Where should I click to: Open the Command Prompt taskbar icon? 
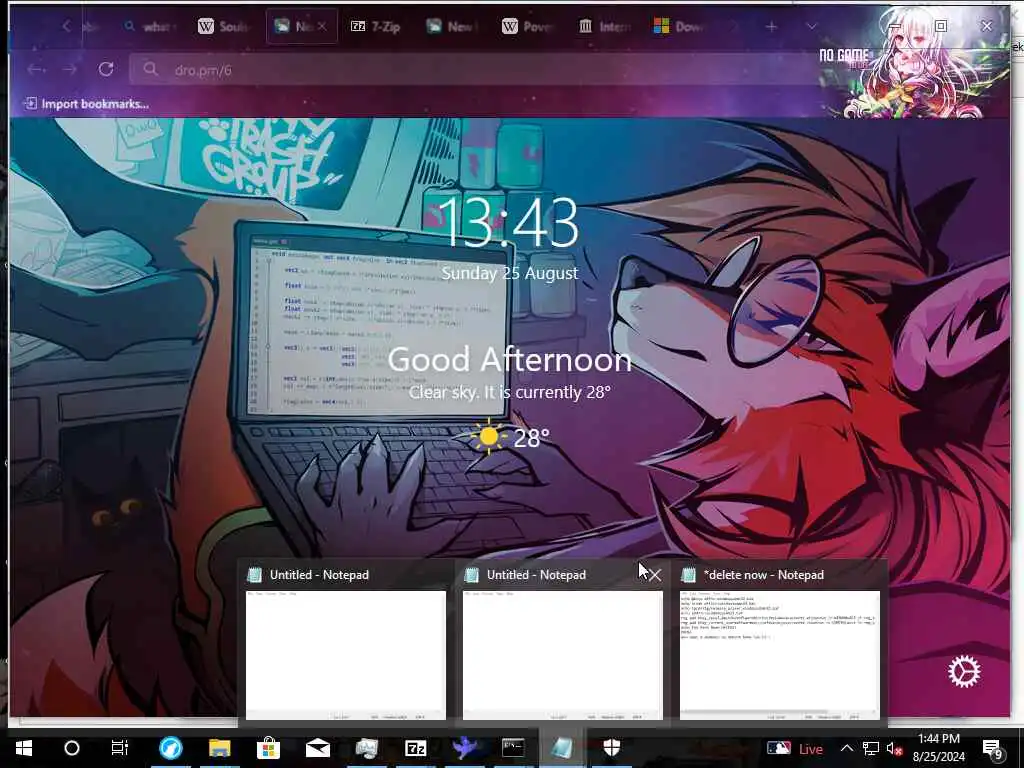513,748
